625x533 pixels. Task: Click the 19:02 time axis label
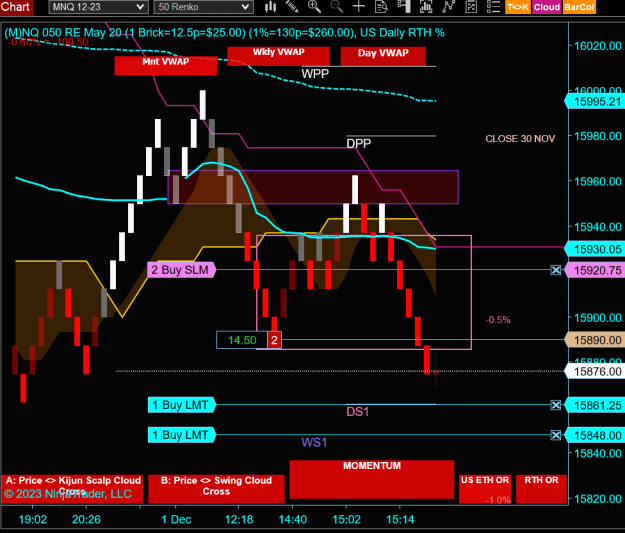pos(33,519)
